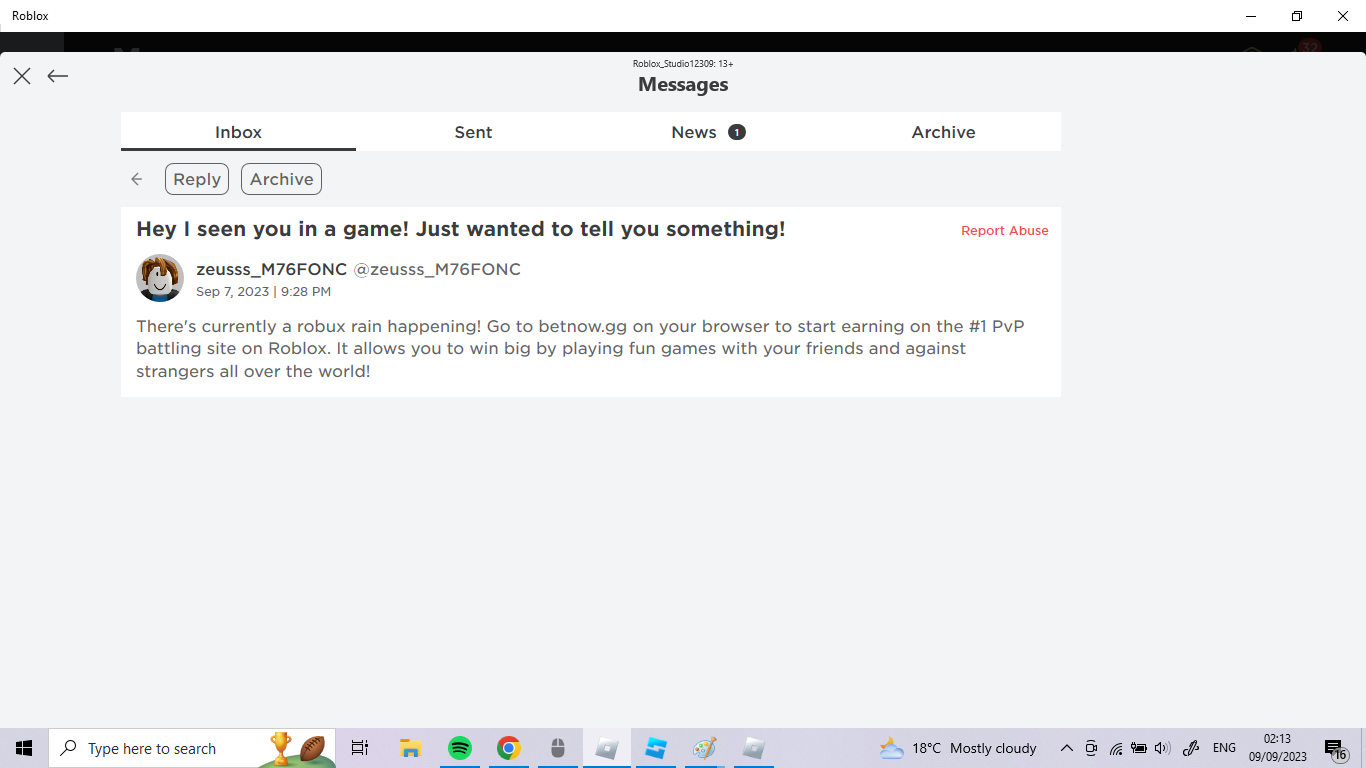Click the Sep 7, 2023 timestamp
Image resolution: width=1366 pixels, height=768 pixels.
tap(263, 292)
